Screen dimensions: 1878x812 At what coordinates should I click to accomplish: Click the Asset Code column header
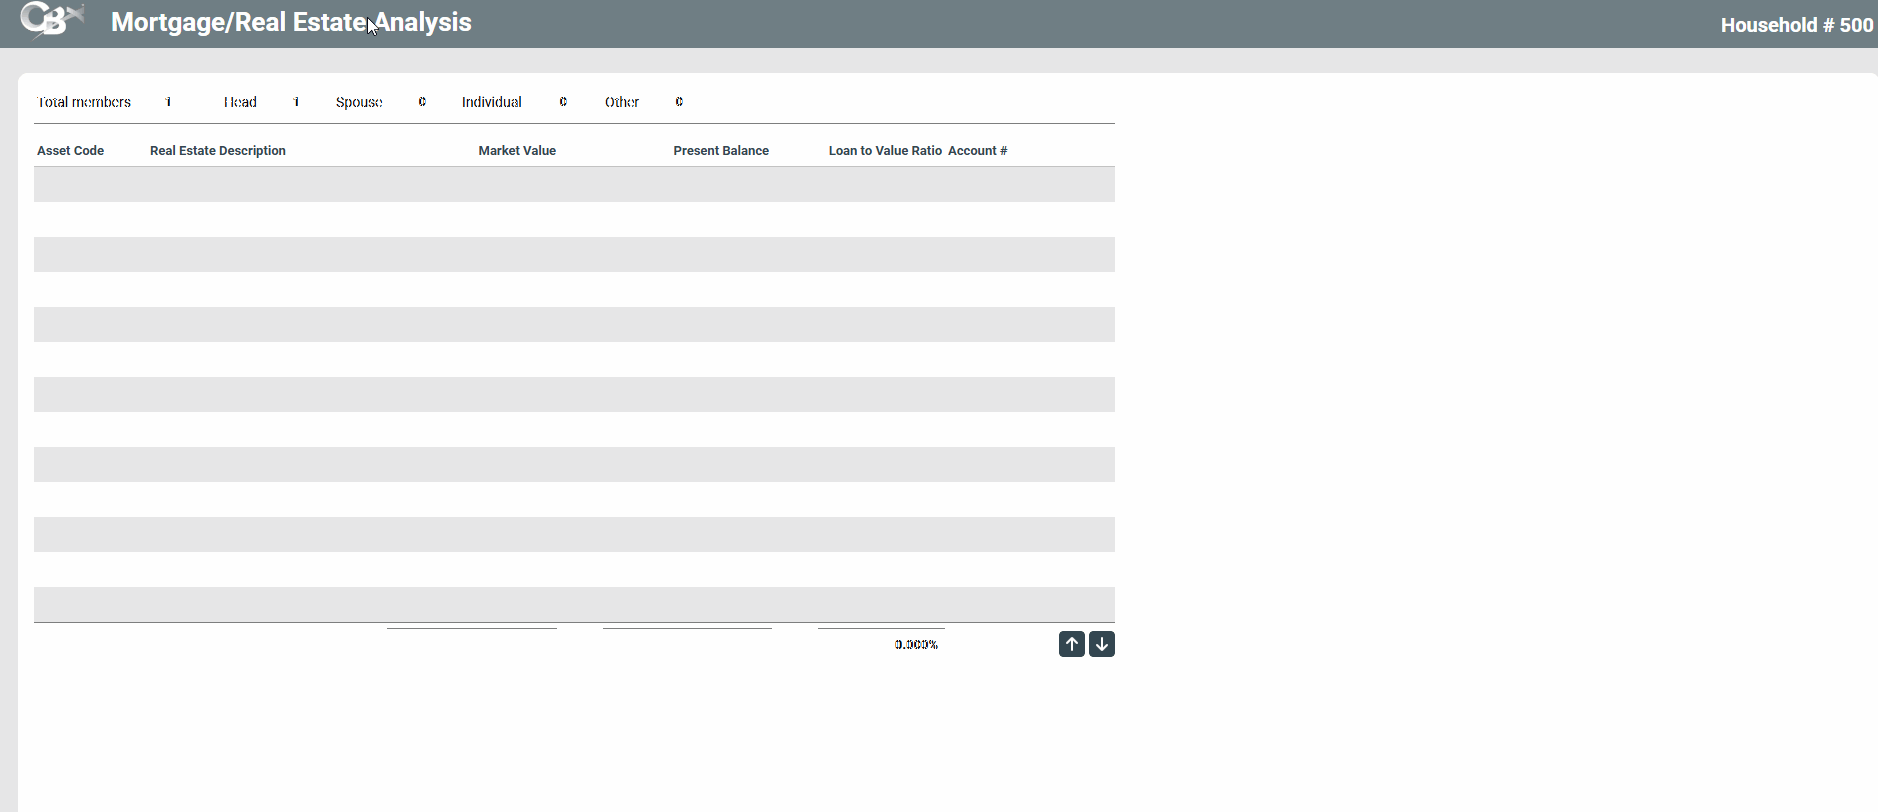[x=70, y=151]
